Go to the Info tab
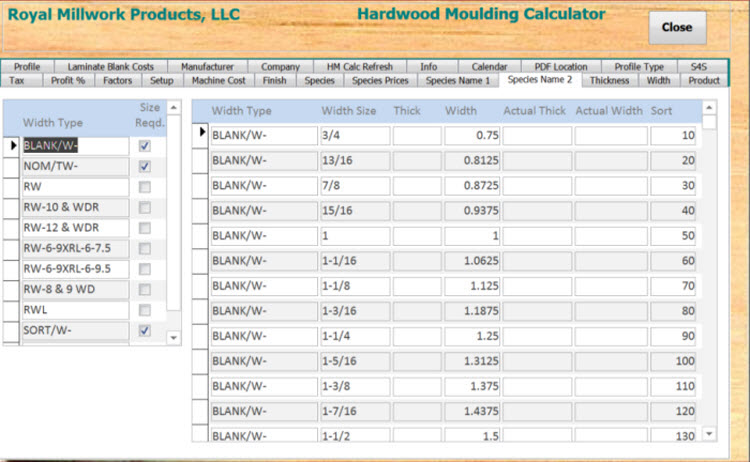The width and height of the screenshot is (750, 462). coord(429,66)
